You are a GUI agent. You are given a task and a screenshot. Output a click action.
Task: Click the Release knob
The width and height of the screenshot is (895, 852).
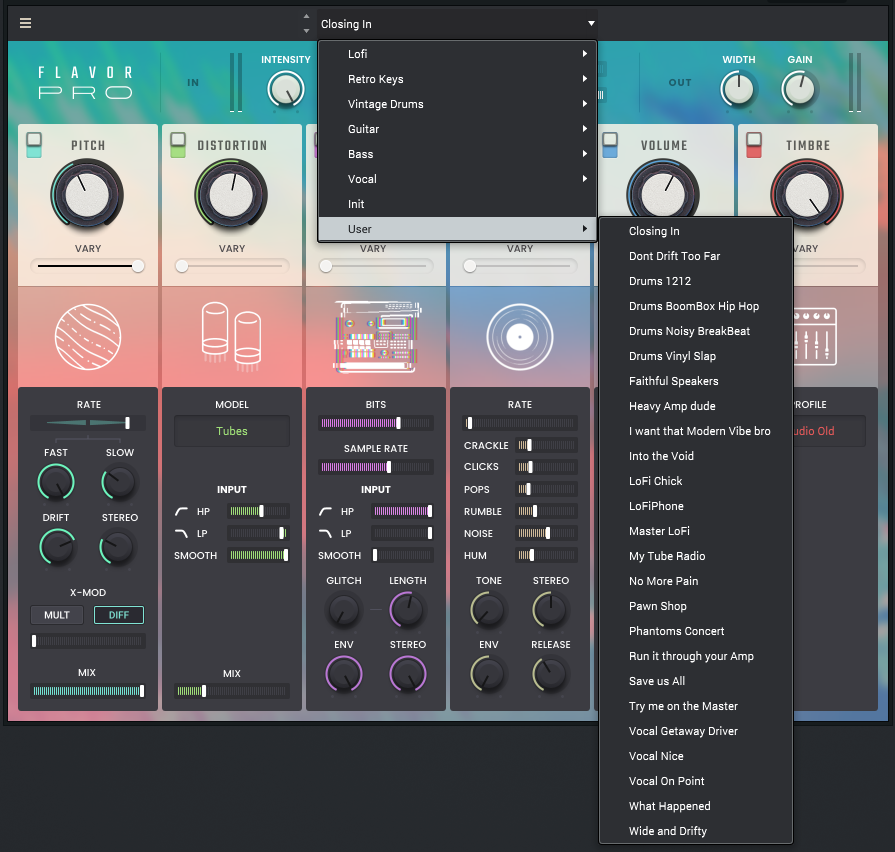point(551,674)
